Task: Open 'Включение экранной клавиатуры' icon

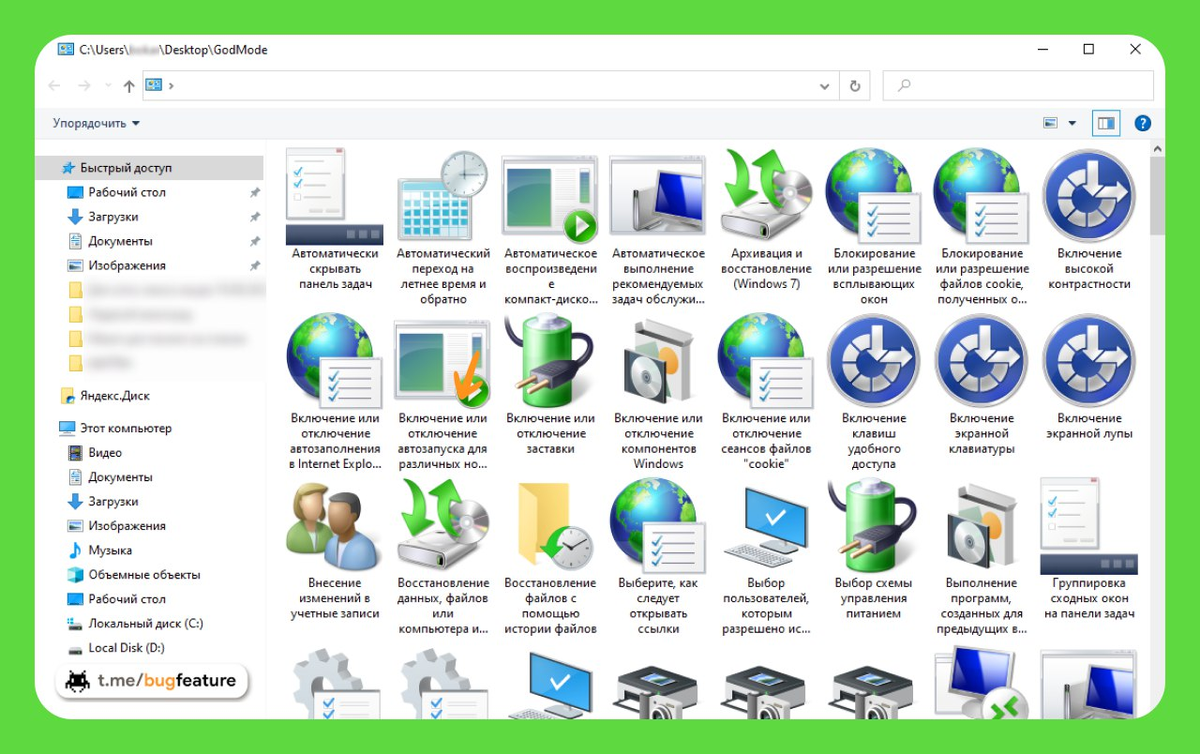Action: [x=982, y=360]
